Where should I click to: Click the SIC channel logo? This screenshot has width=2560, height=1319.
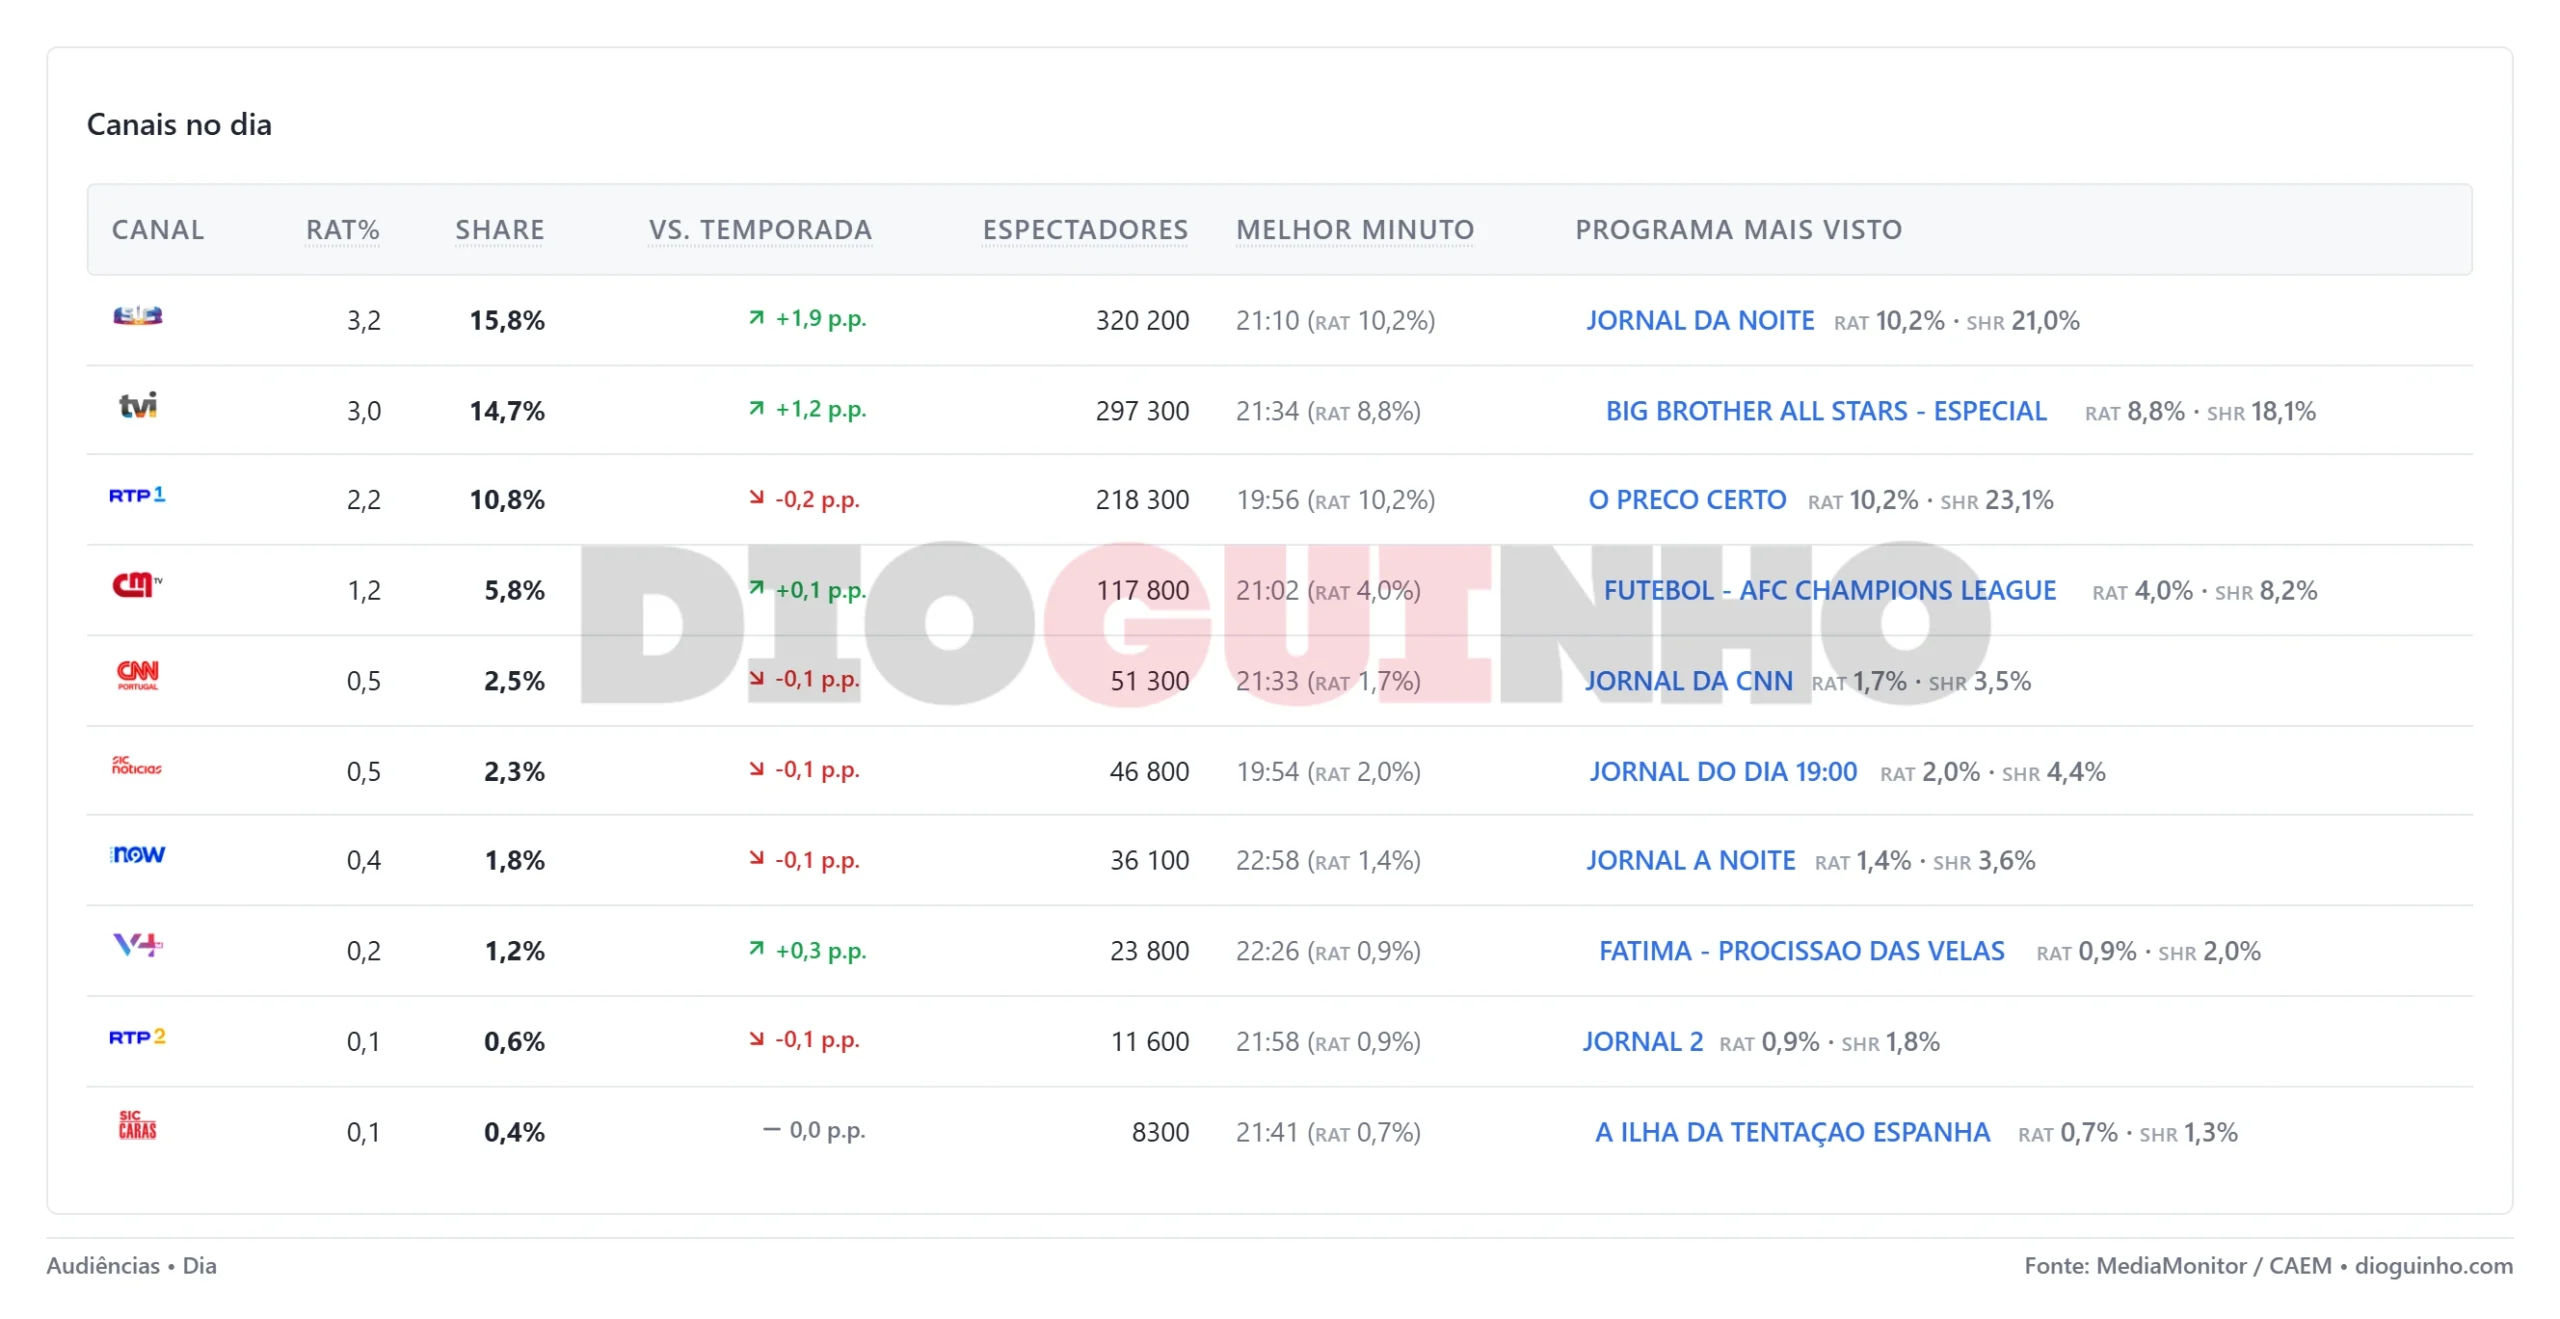(137, 315)
